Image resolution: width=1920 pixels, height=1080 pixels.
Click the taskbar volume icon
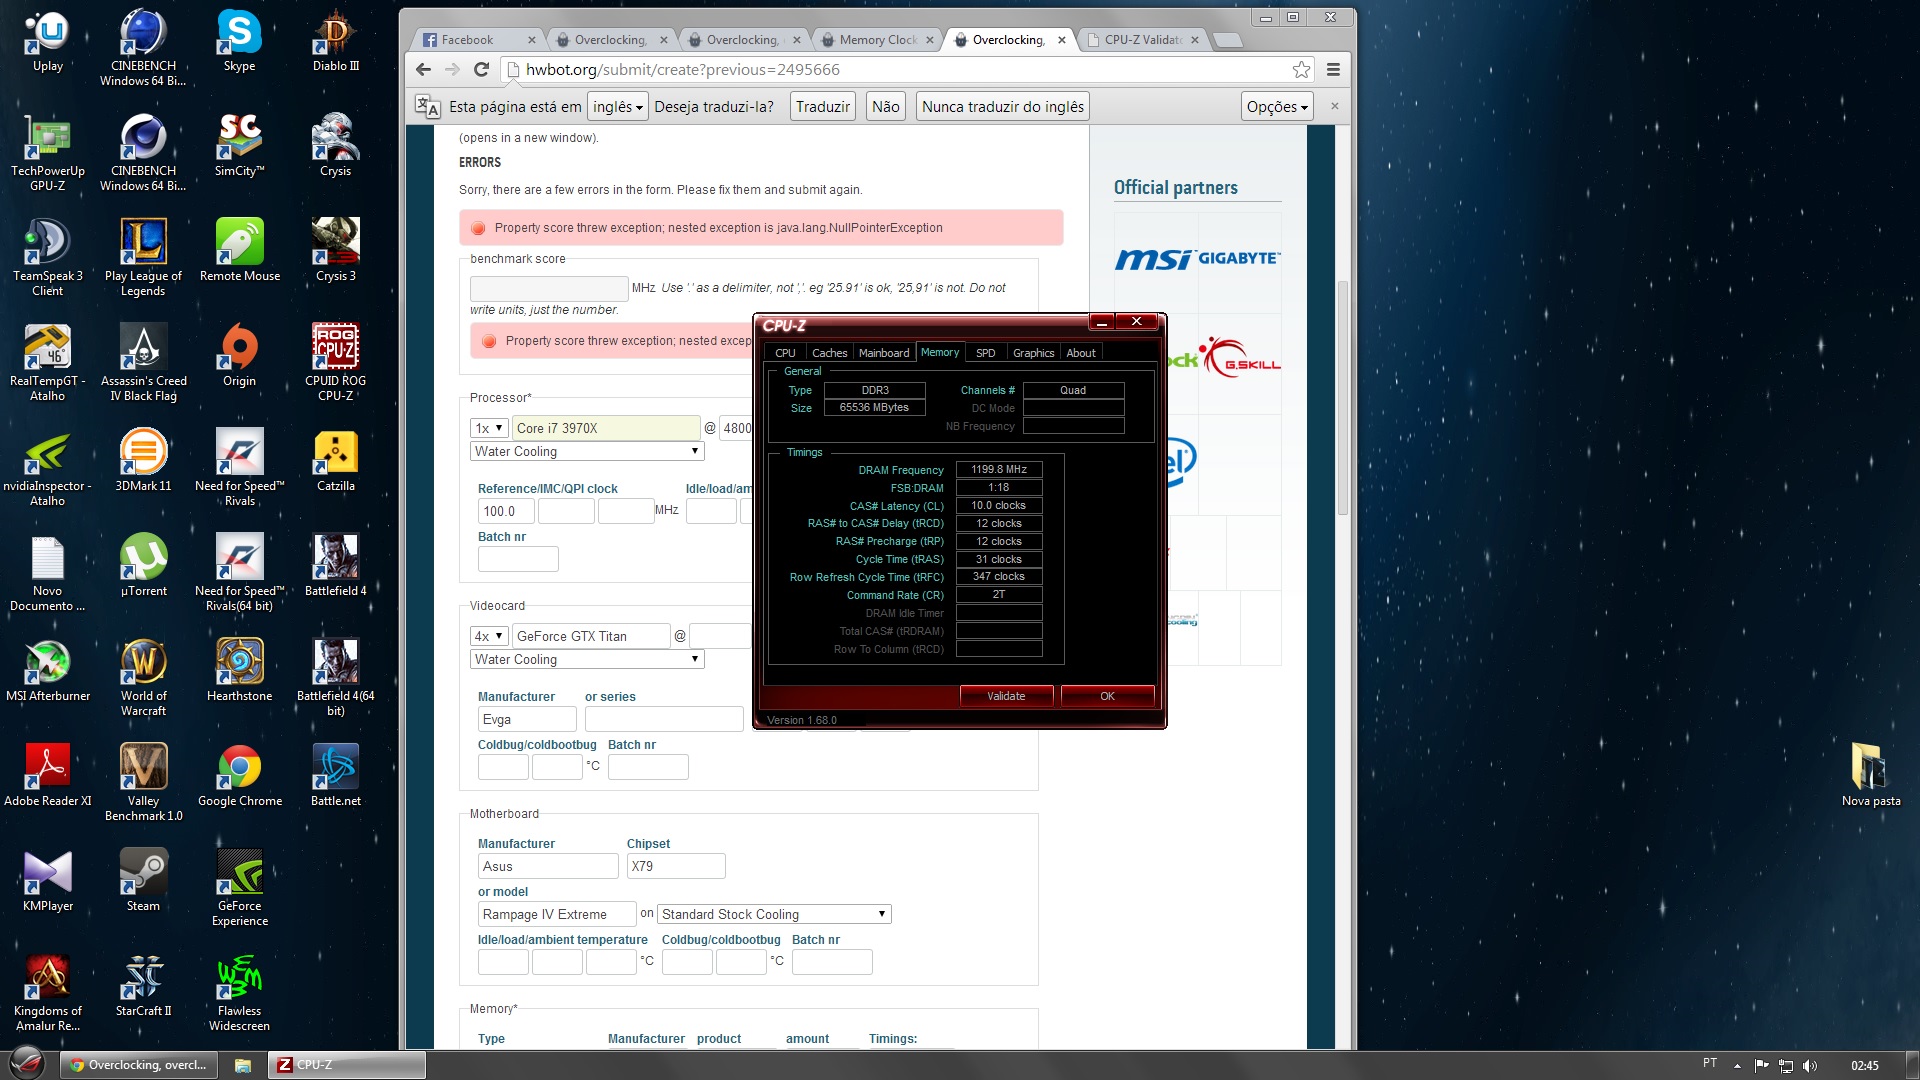1809,1065
